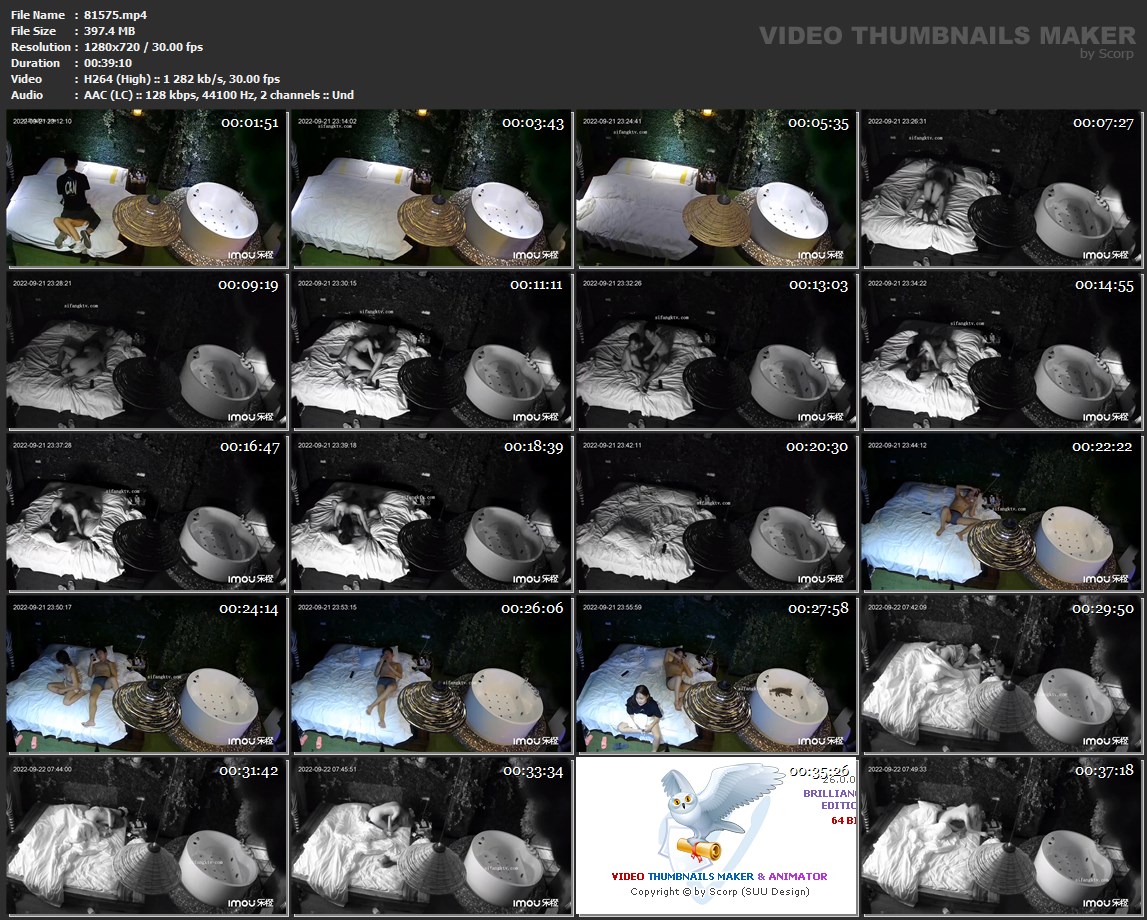This screenshot has height=920, width=1147.
Task: Click the Resolution value 1280x720 / 30.00 fps
Action: click(146, 47)
